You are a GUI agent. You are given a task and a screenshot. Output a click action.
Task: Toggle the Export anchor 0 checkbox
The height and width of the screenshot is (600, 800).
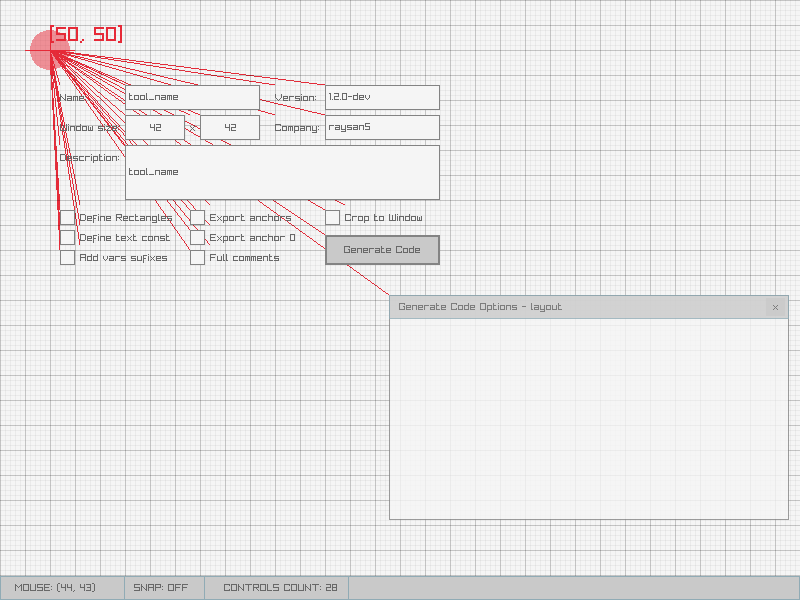(x=198, y=238)
